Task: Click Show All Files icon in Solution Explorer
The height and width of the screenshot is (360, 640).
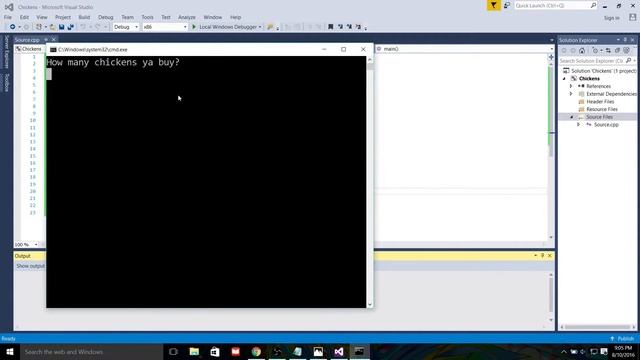Action: pos(627,51)
